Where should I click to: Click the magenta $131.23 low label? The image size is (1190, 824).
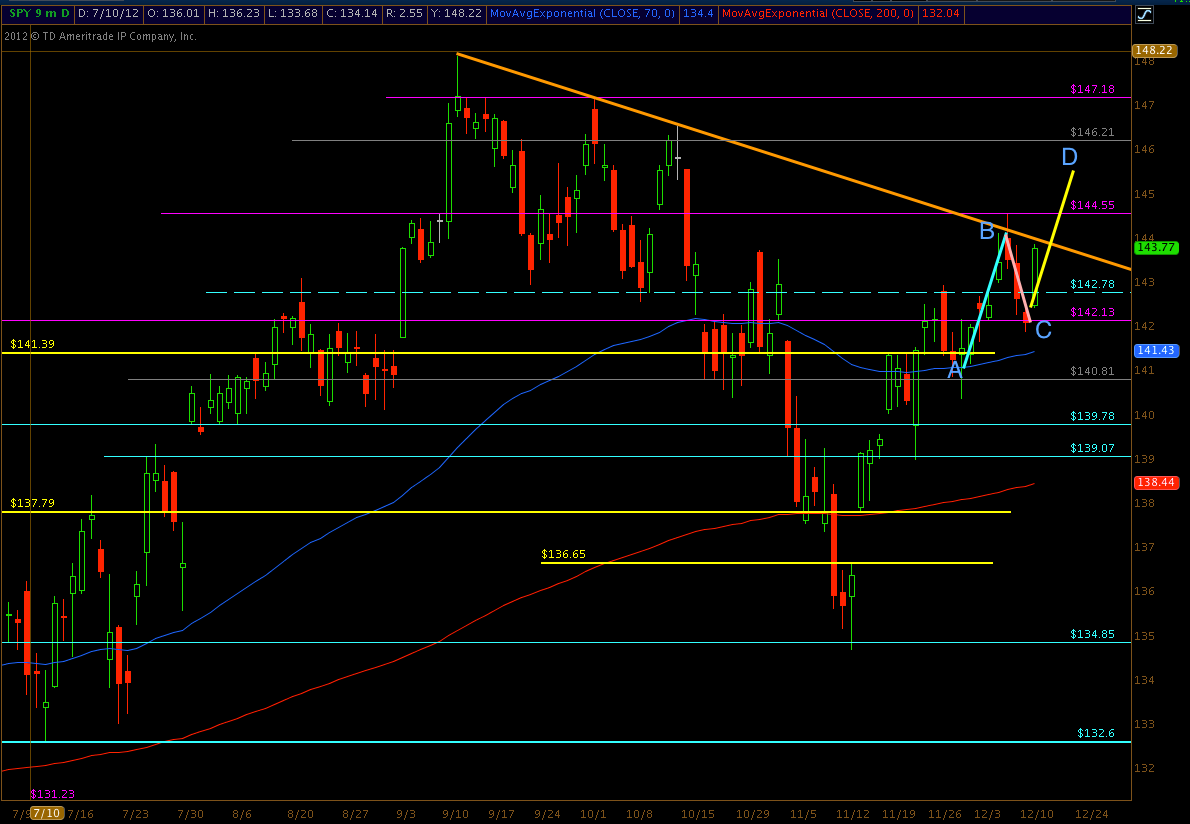click(x=51, y=793)
